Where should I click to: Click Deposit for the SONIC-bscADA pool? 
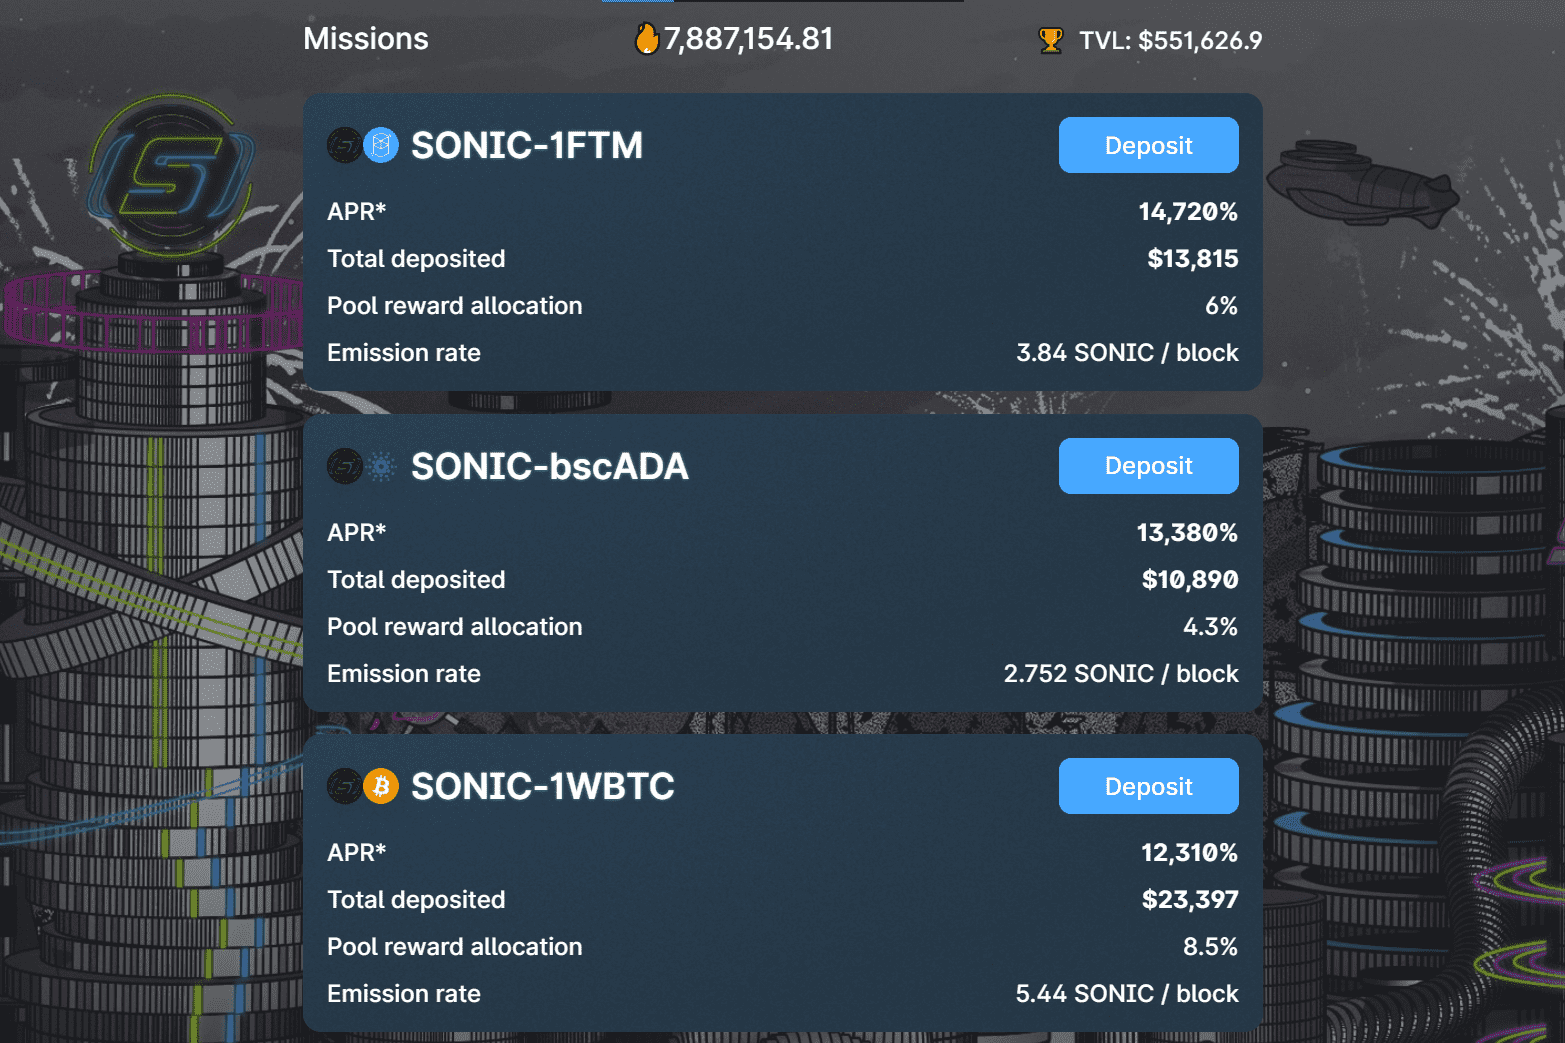point(1148,466)
